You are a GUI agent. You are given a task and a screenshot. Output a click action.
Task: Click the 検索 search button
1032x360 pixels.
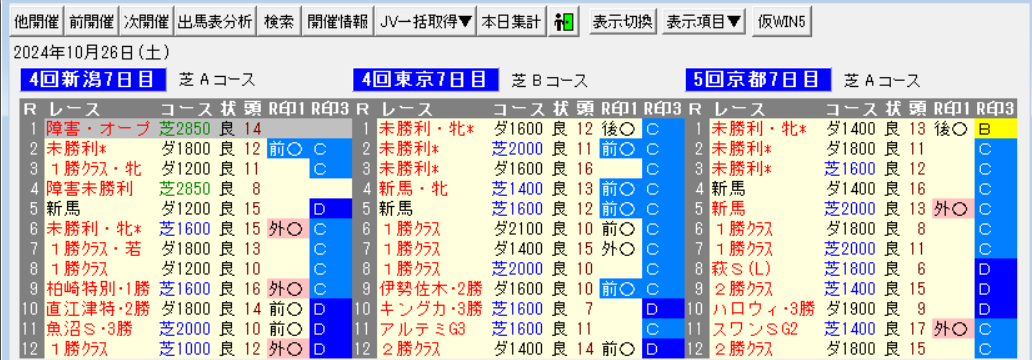(x=279, y=22)
